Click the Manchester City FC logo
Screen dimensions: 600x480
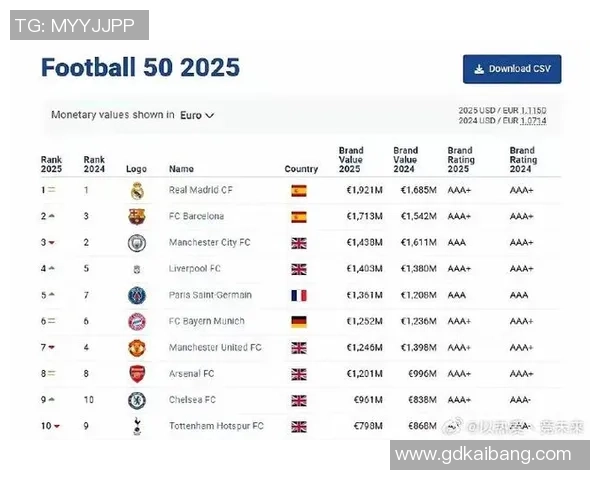pyautogui.click(x=137, y=243)
